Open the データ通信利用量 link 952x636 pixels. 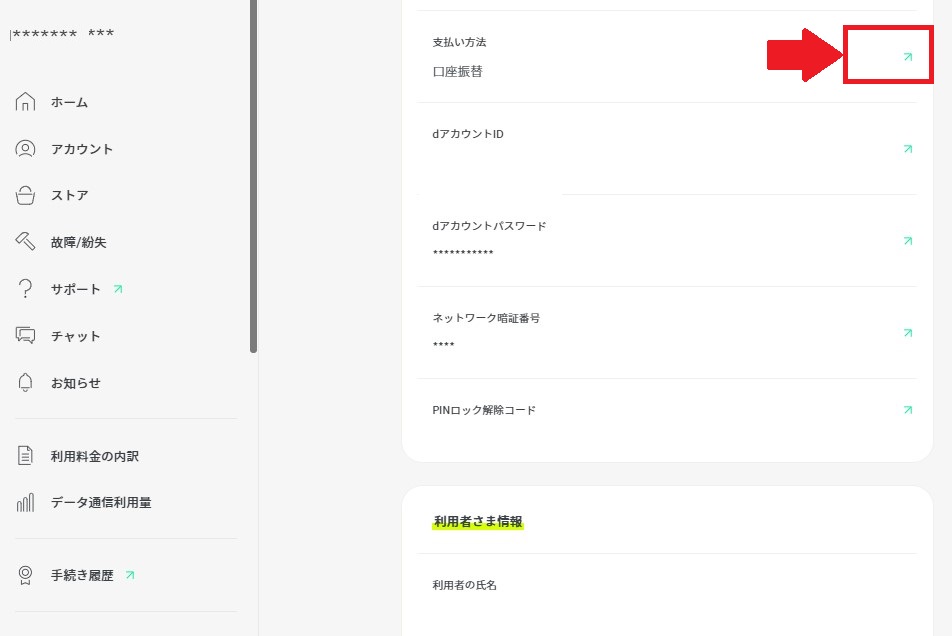tap(101, 503)
